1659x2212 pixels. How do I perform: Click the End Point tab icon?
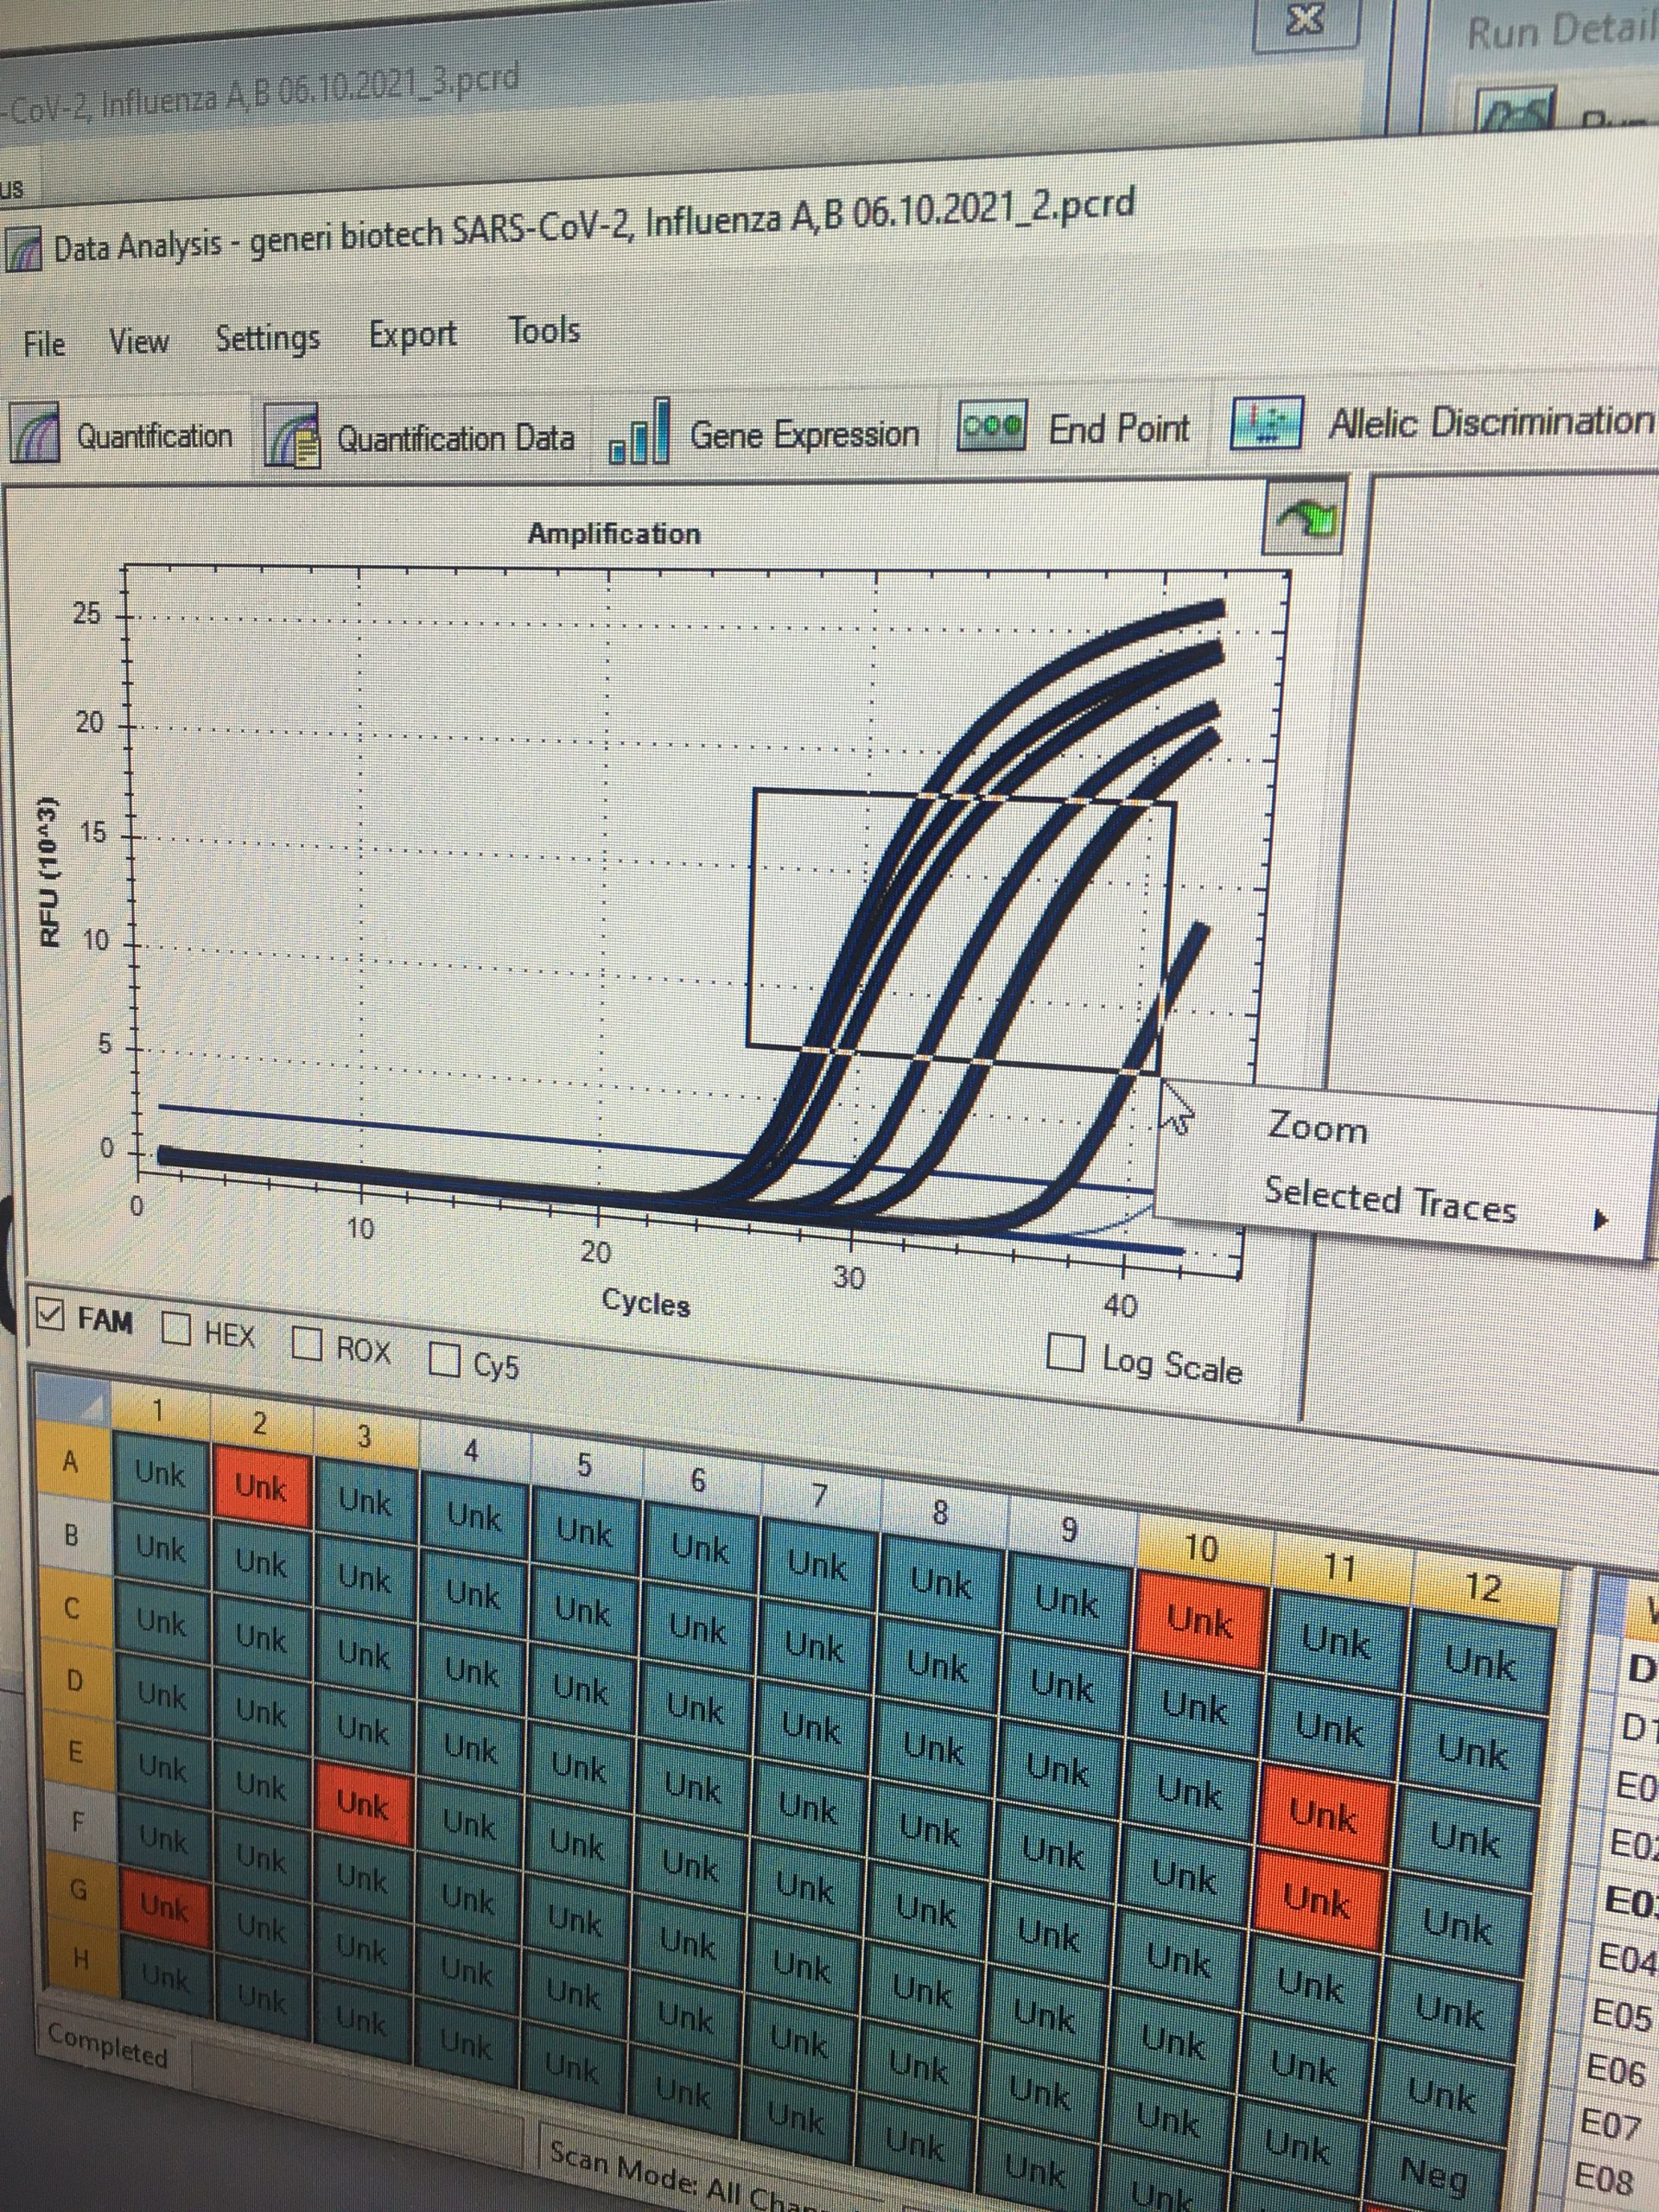991,427
